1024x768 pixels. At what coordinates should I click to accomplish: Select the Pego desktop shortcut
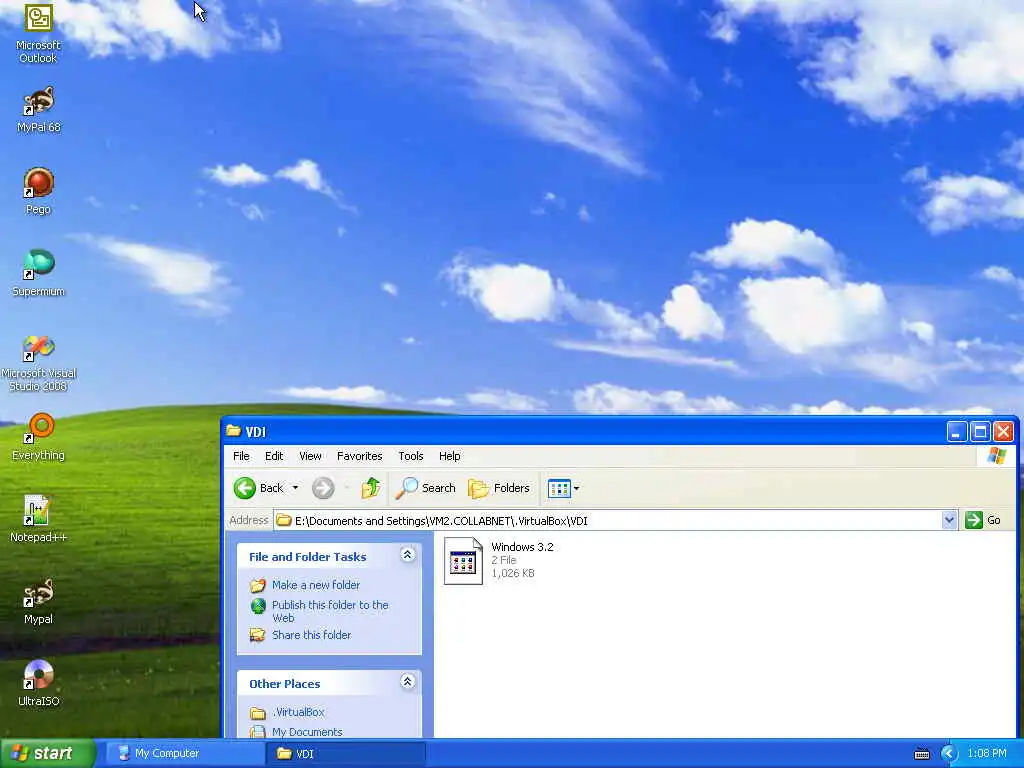(38, 191)
